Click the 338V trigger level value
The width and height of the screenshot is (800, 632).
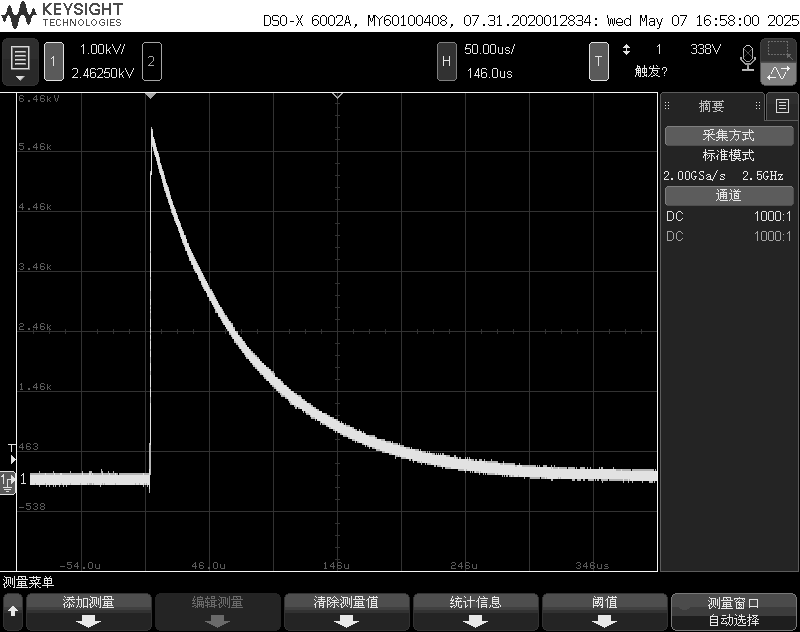705,49
